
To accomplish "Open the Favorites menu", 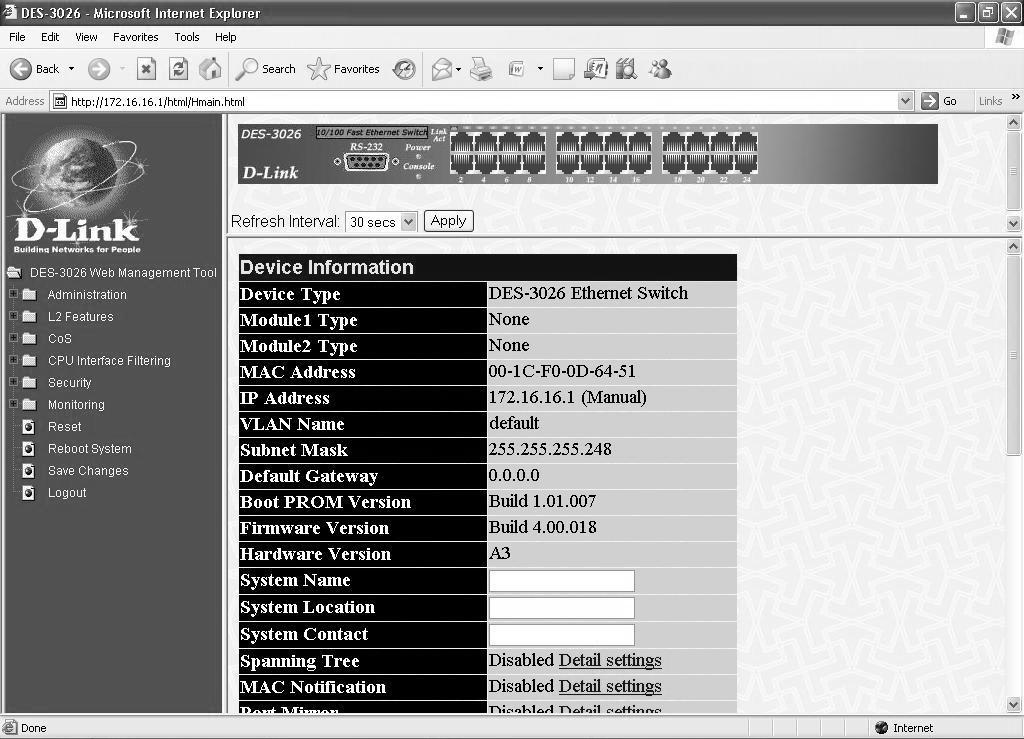I will (x=135, y=37).
